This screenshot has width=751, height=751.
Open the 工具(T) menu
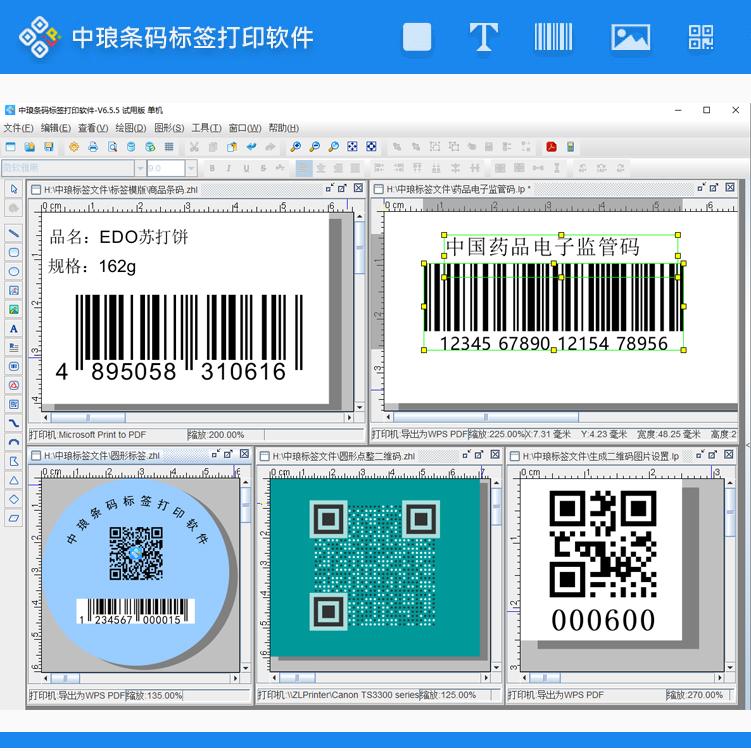pos(206,128)
